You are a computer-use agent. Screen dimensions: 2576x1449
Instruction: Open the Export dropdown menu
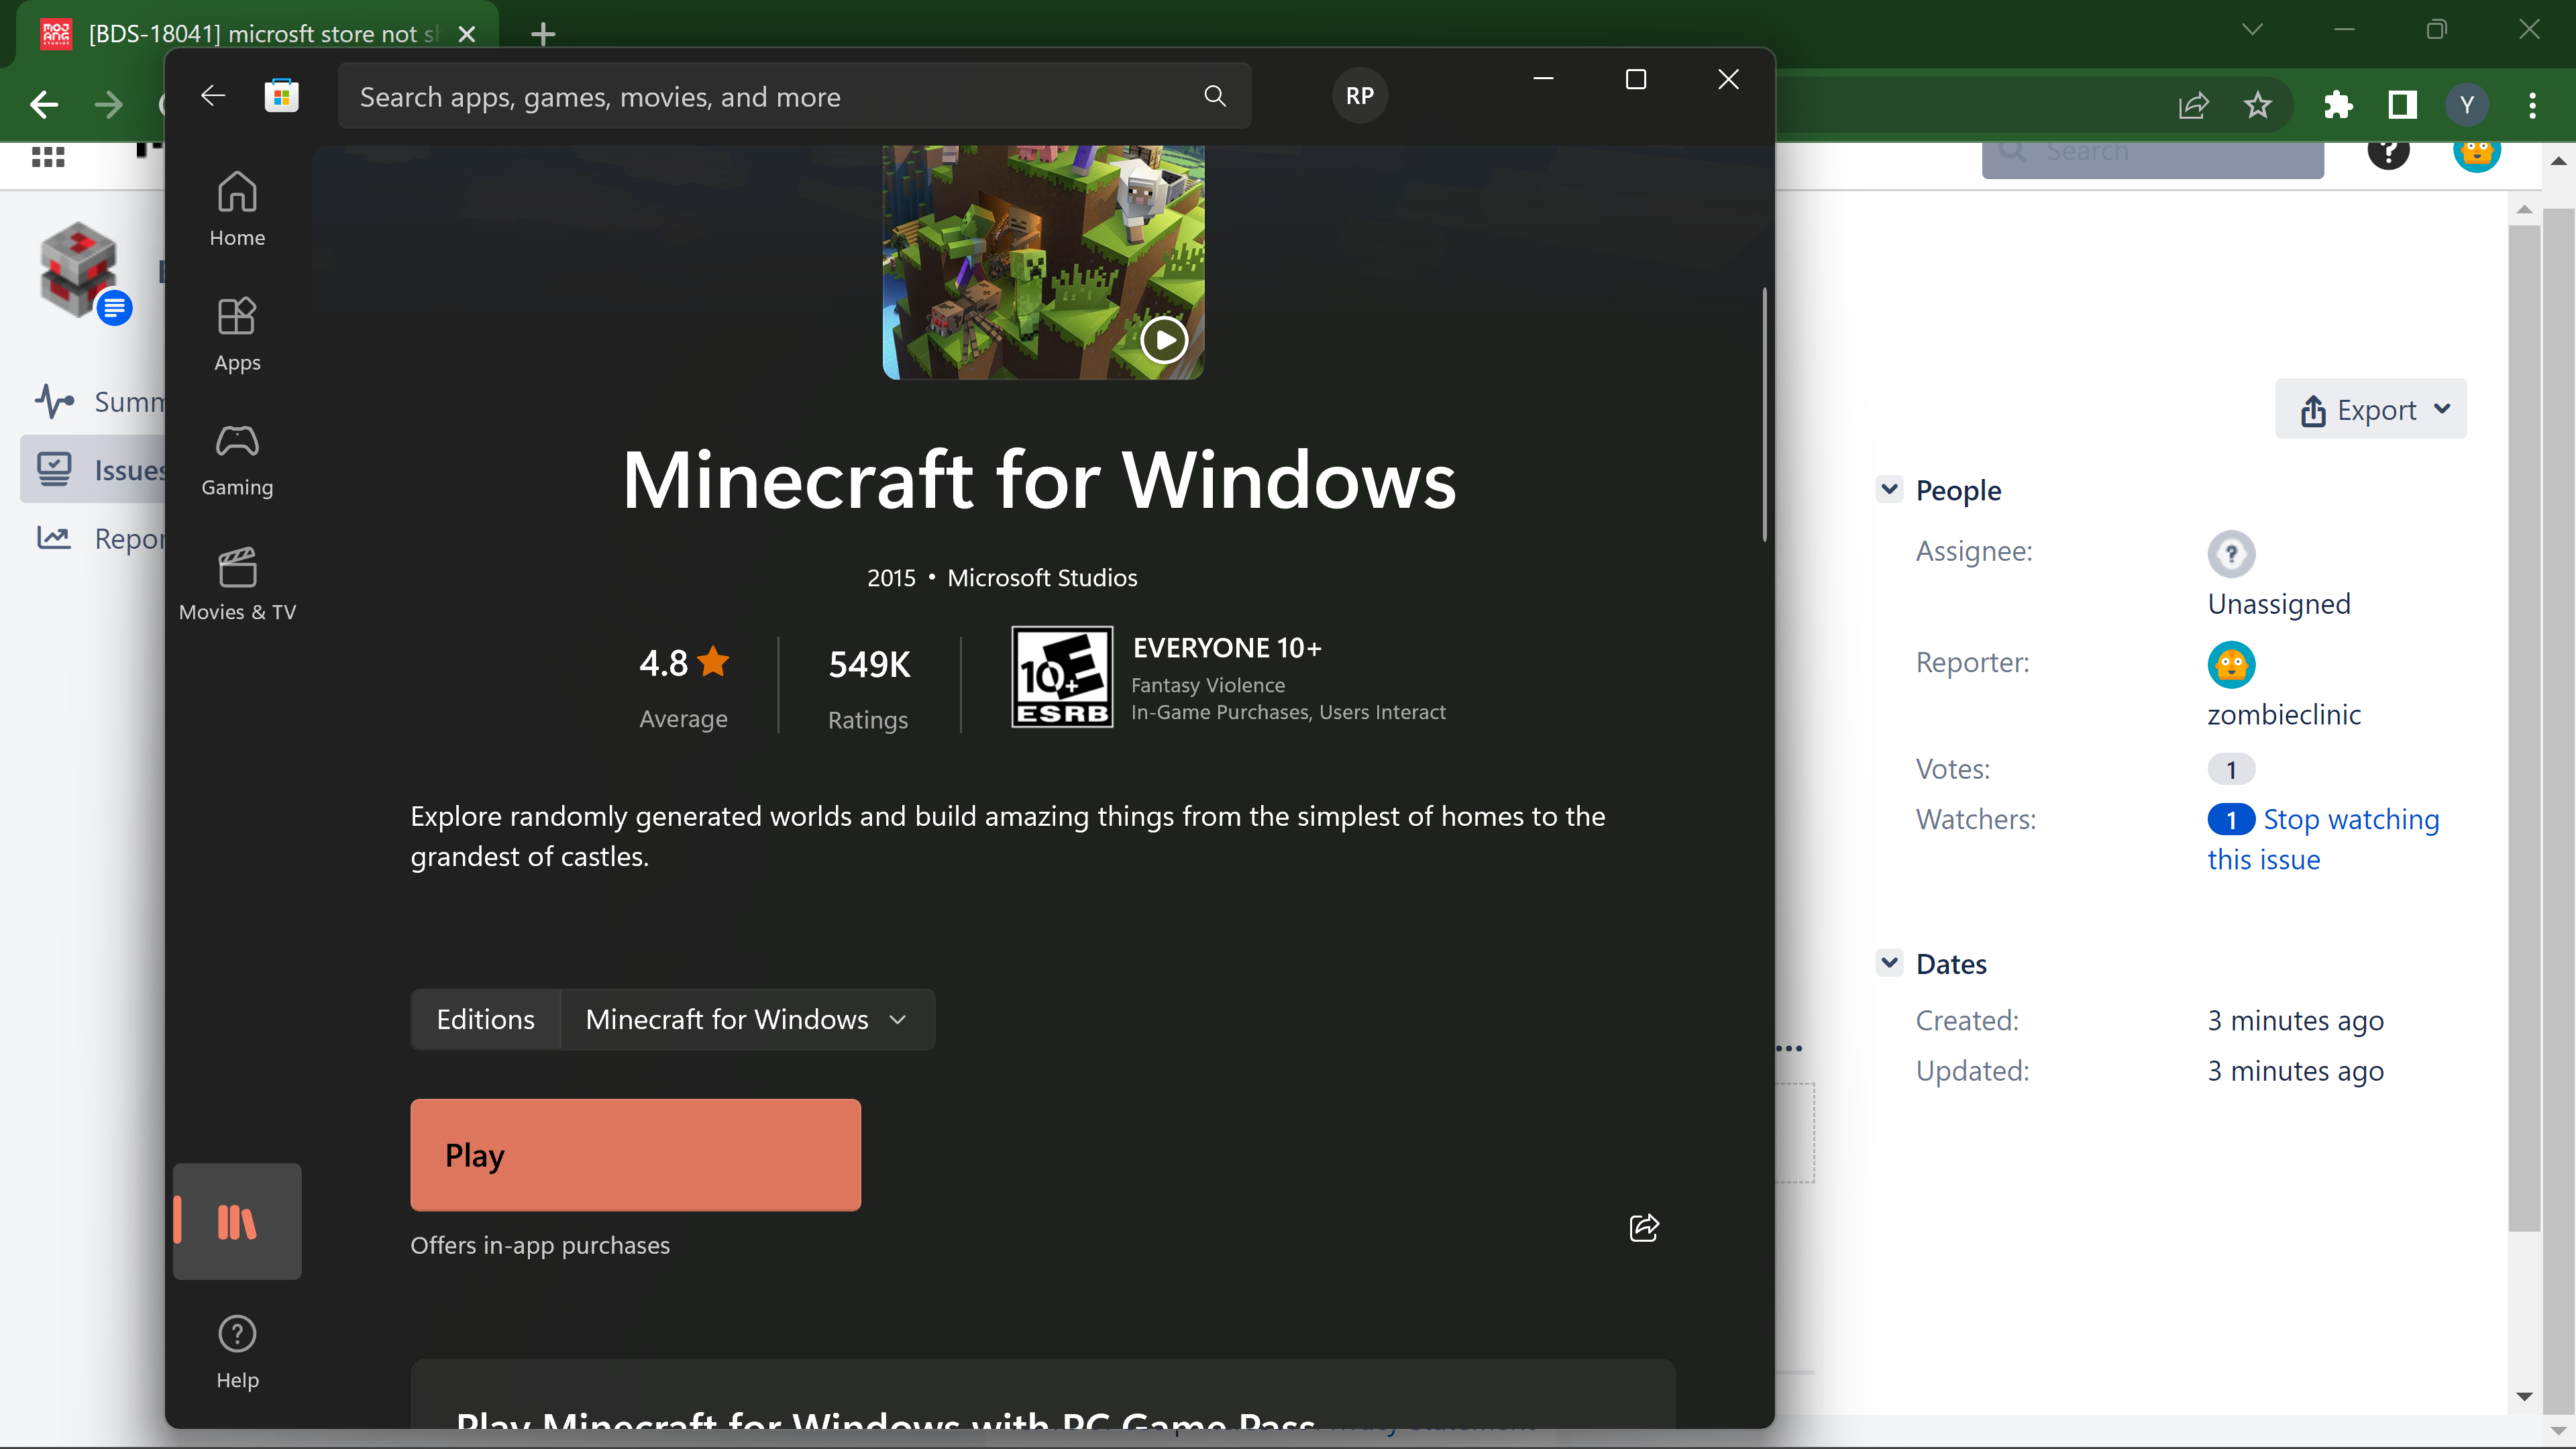pos(2370,409)
